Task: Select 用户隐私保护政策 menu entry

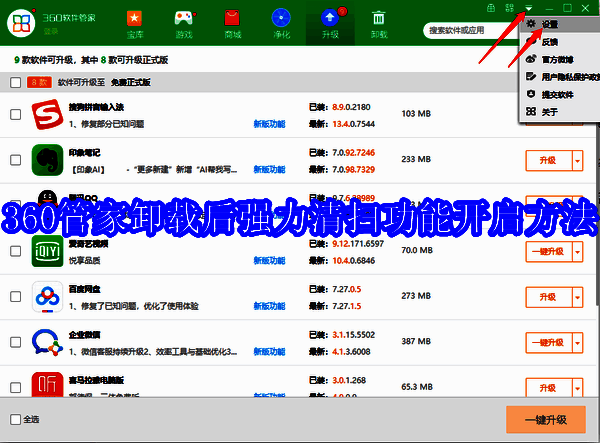Action: click(559, 77)
